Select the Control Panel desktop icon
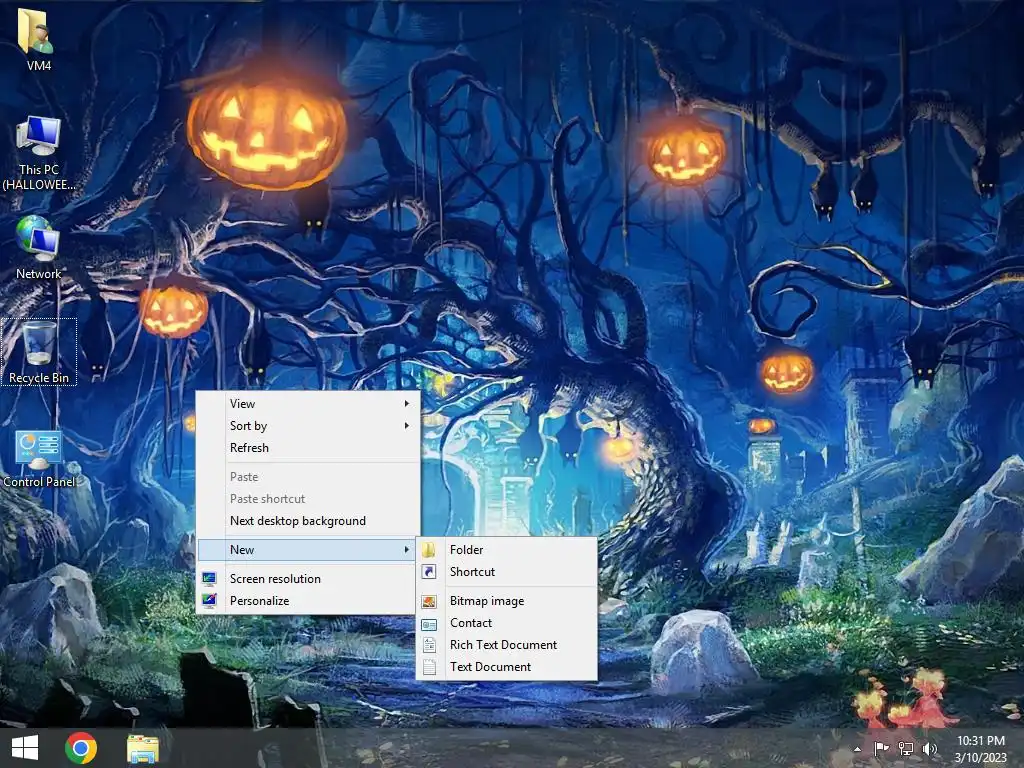This screenshot has width=1024, height=768. pyautogui.click(x=39, y=459)
